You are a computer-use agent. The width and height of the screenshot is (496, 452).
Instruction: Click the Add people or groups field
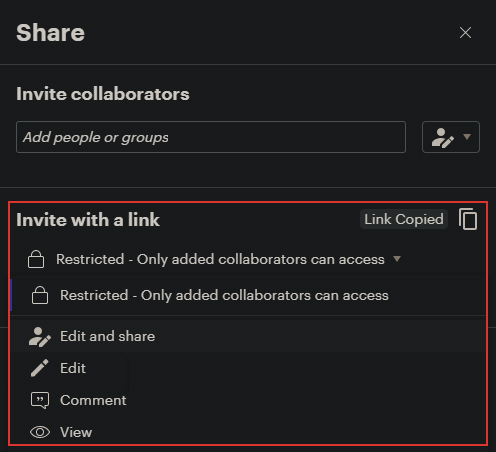click(x=211, y=137)
